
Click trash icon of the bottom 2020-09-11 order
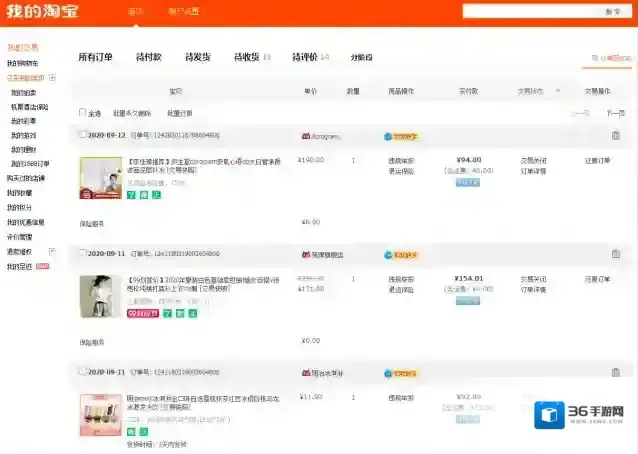pos(616,372)
